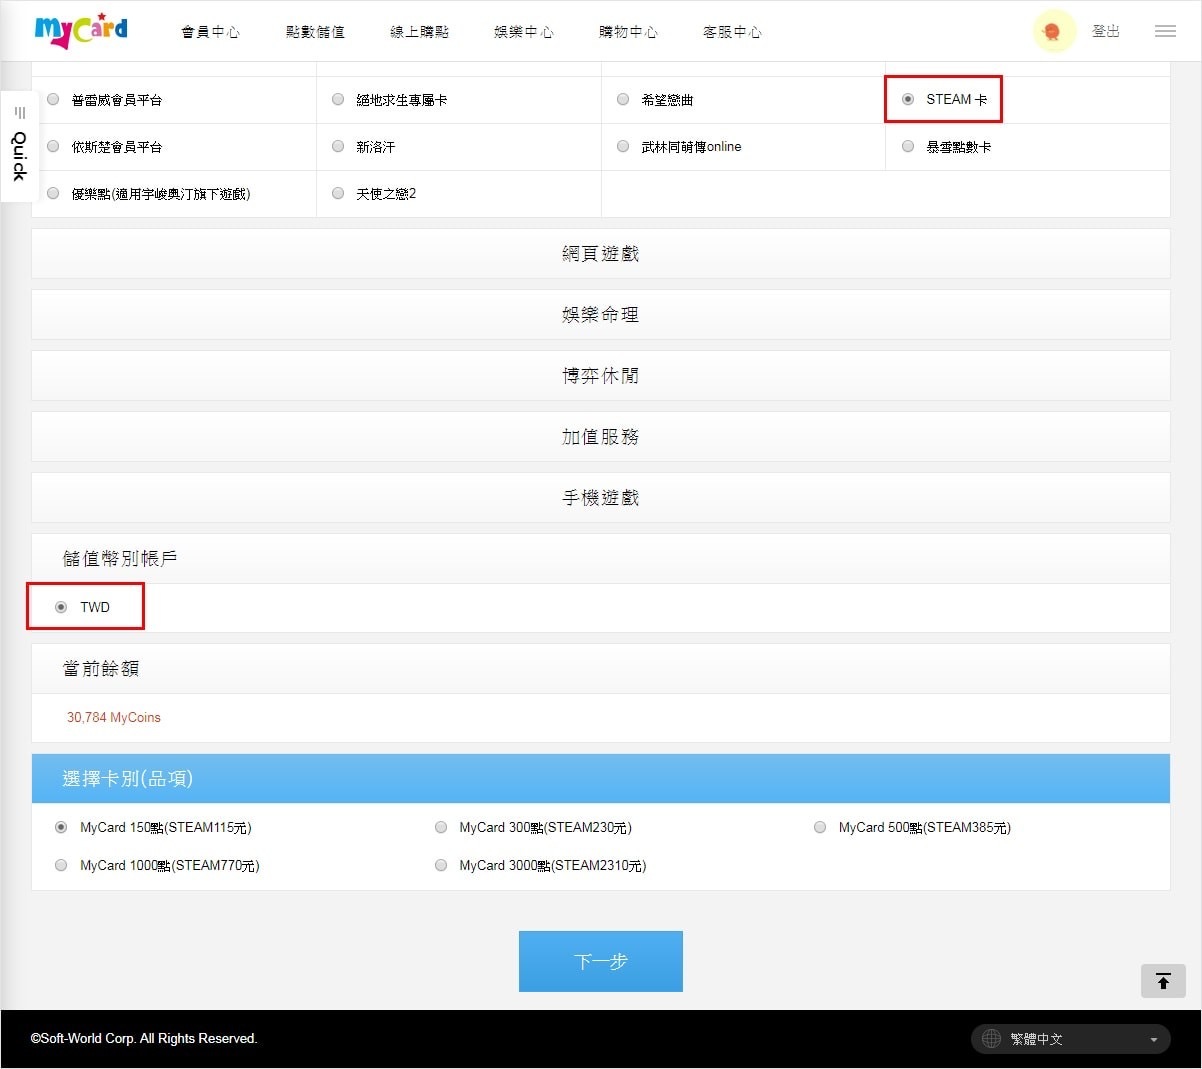1202x1069 pixels.
Task: Select the 絕地求生專屬卡 radio option
Action: pyautogui.click(x=338, y=100)
